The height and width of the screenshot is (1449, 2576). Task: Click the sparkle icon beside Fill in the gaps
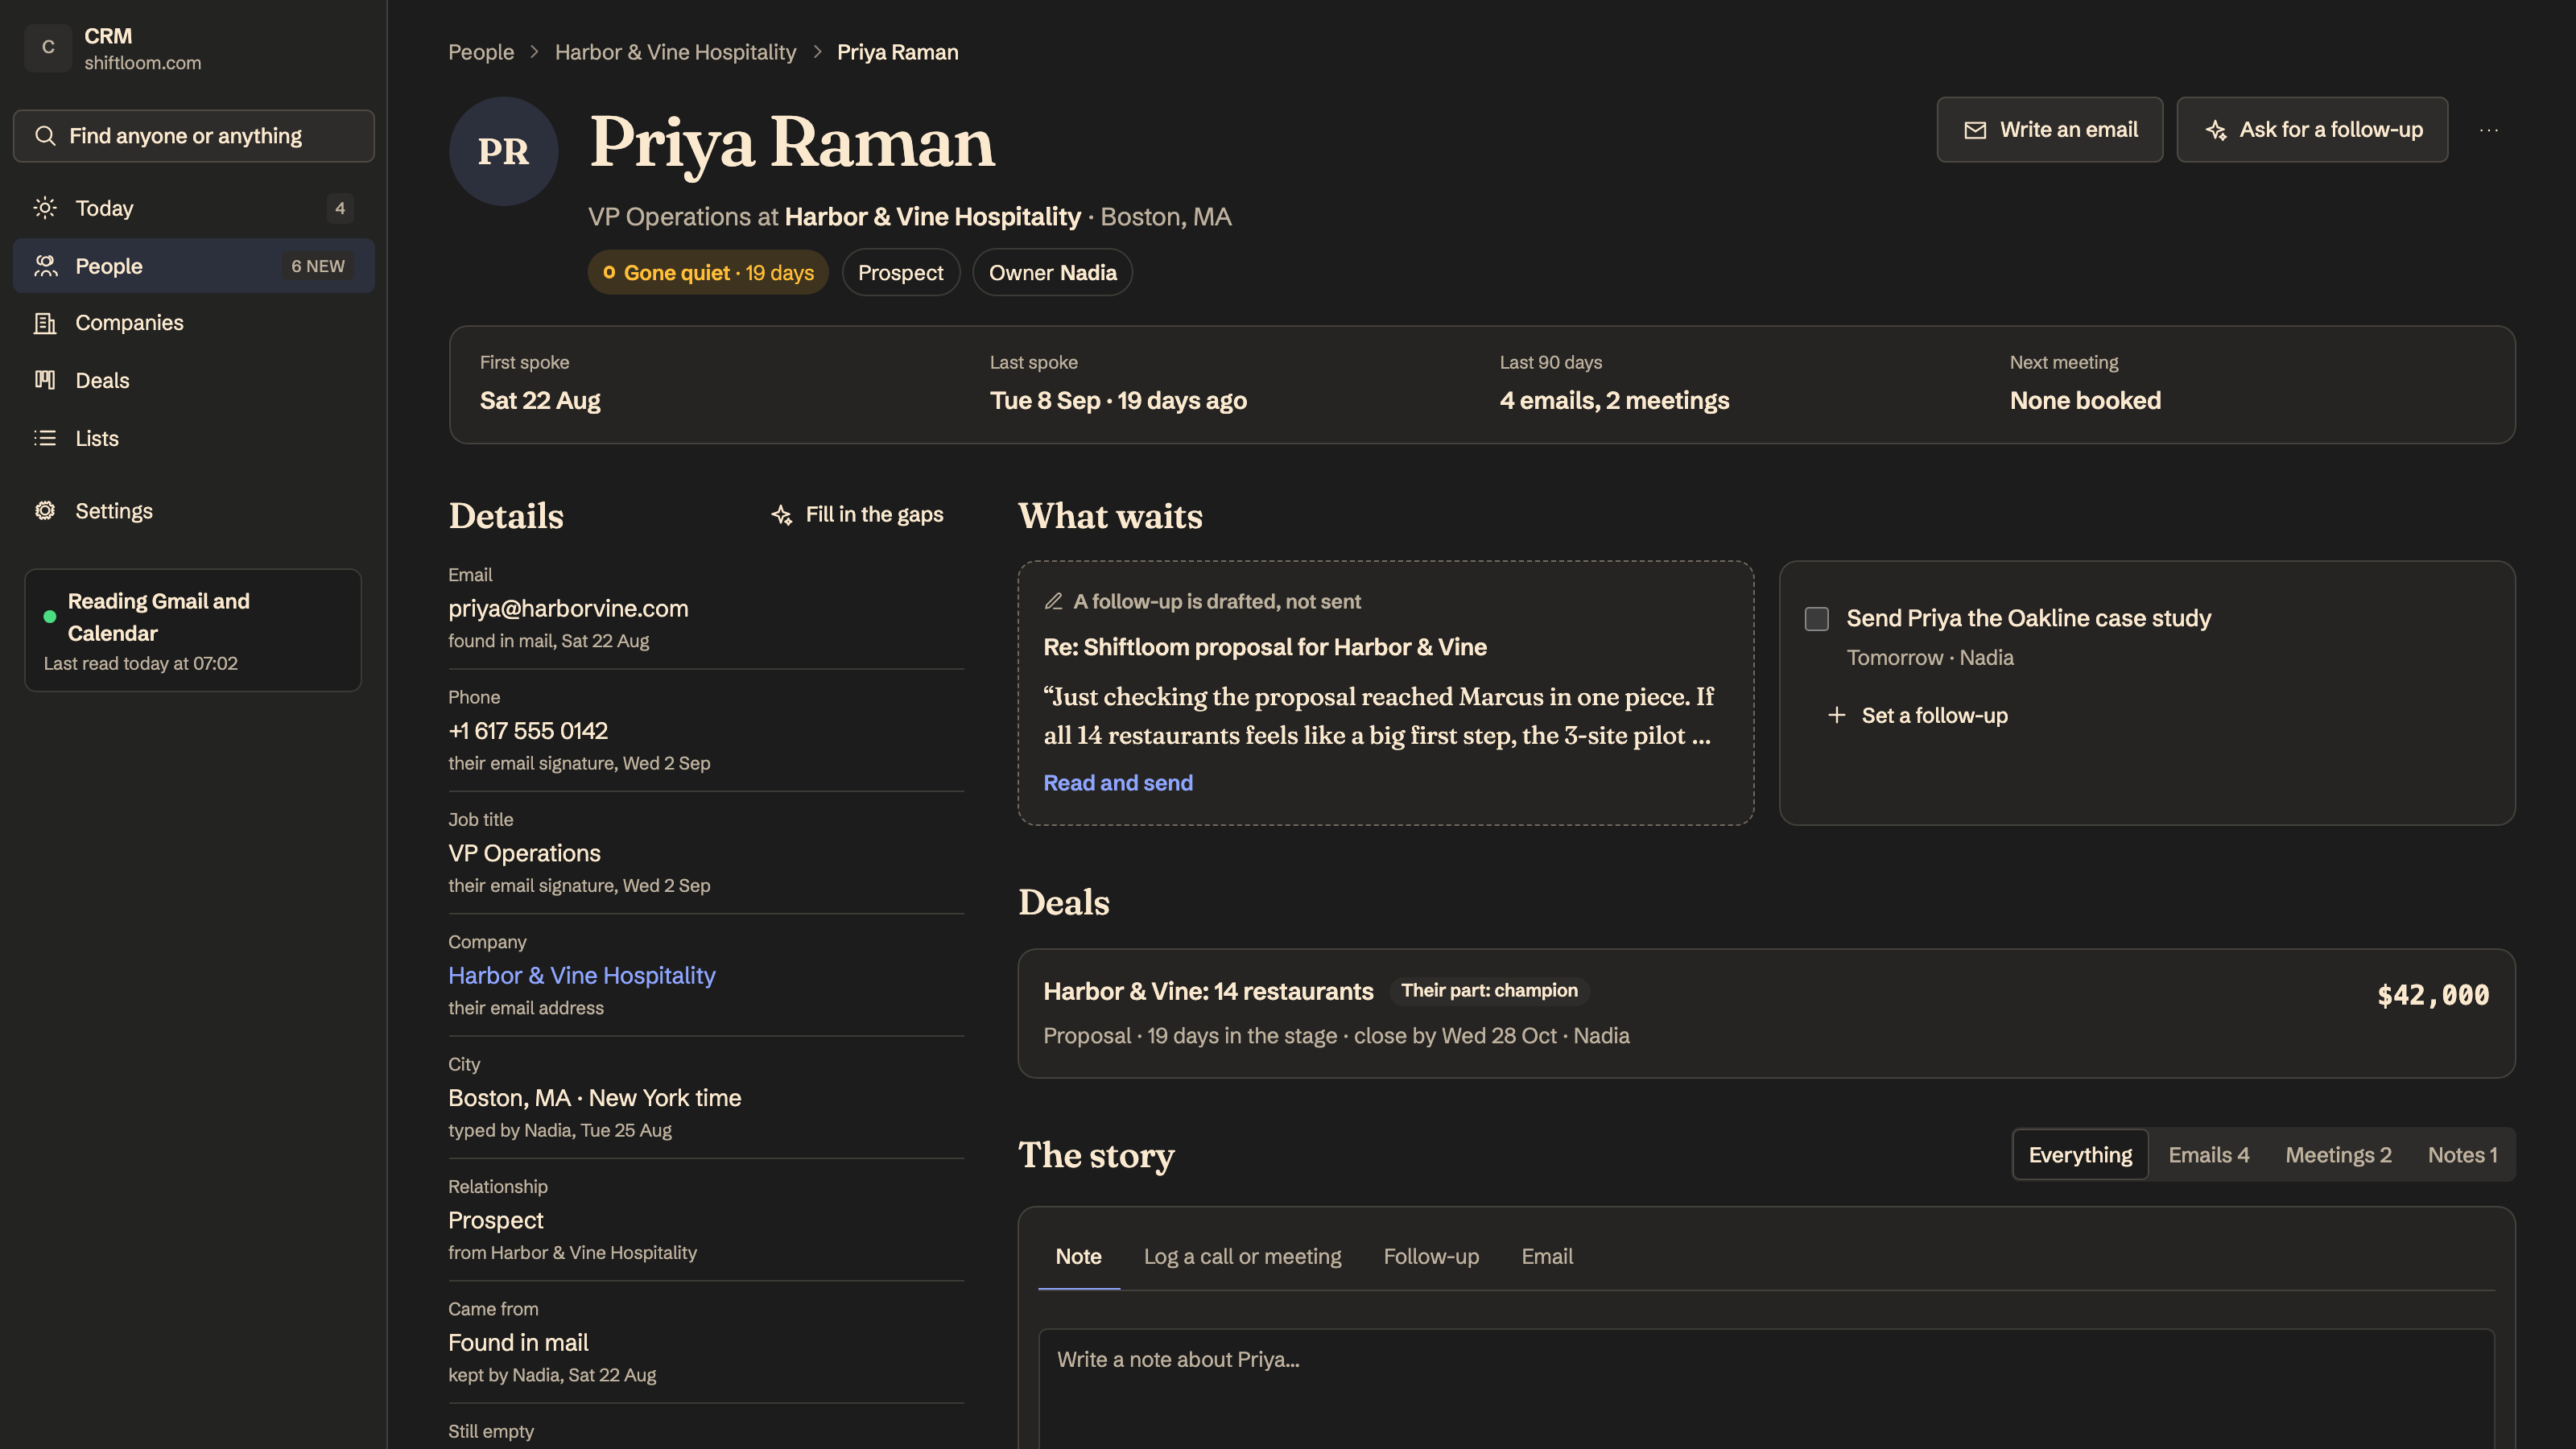[782, 515]
